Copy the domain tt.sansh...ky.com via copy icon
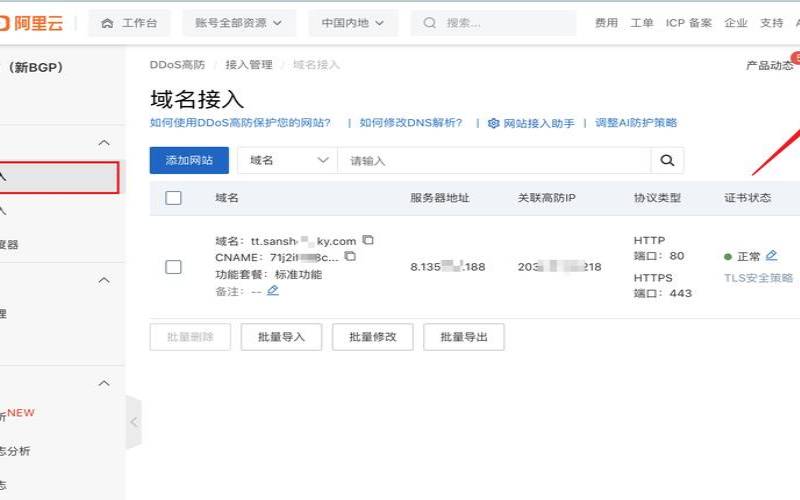800x500 pixels. [x=368, y=240]
